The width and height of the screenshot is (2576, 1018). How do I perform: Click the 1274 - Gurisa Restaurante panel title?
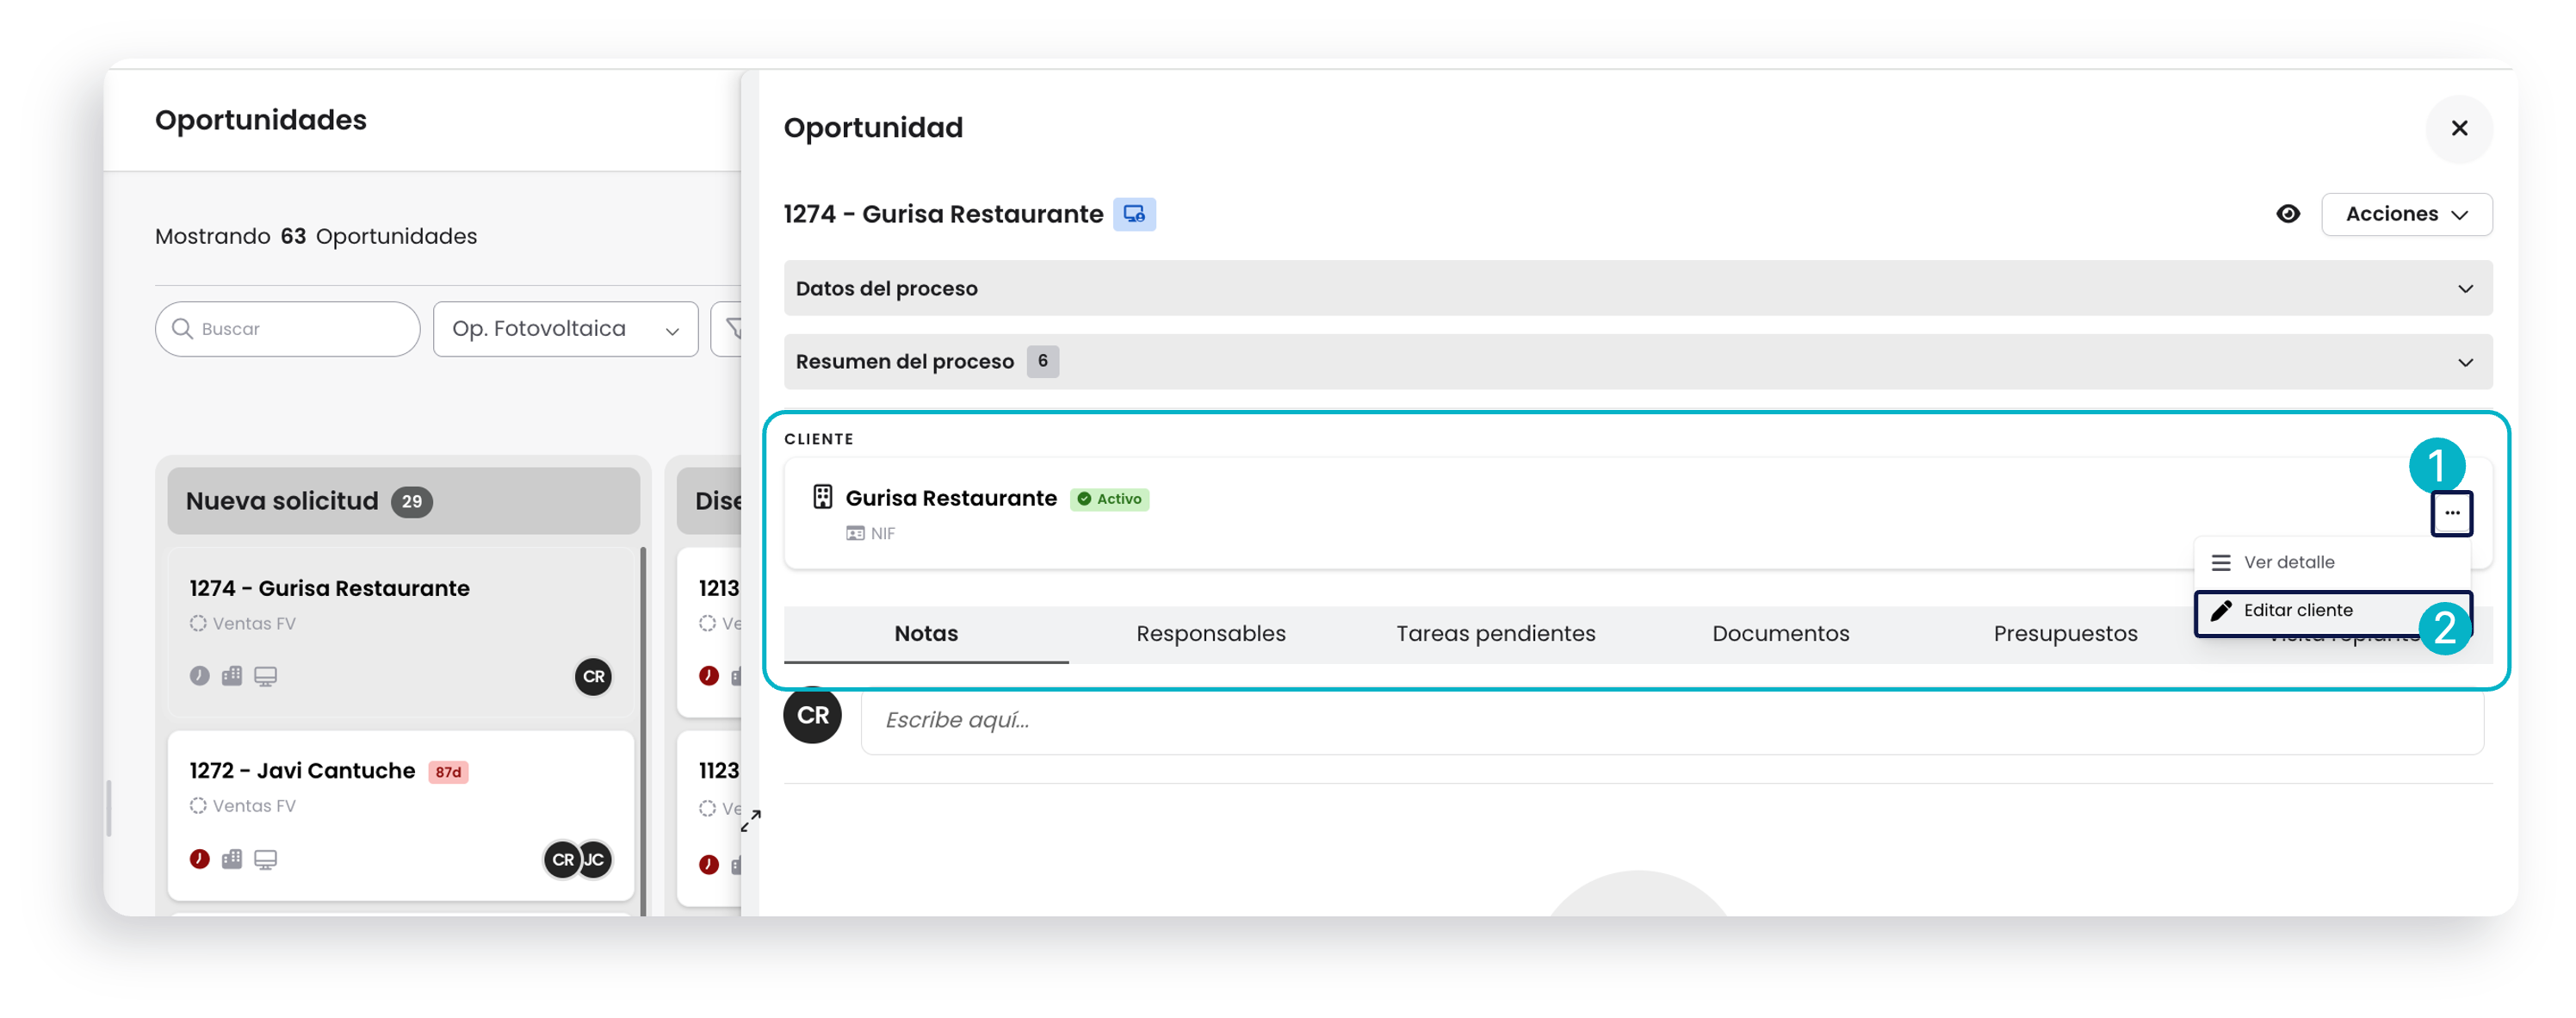coord(943,214)
